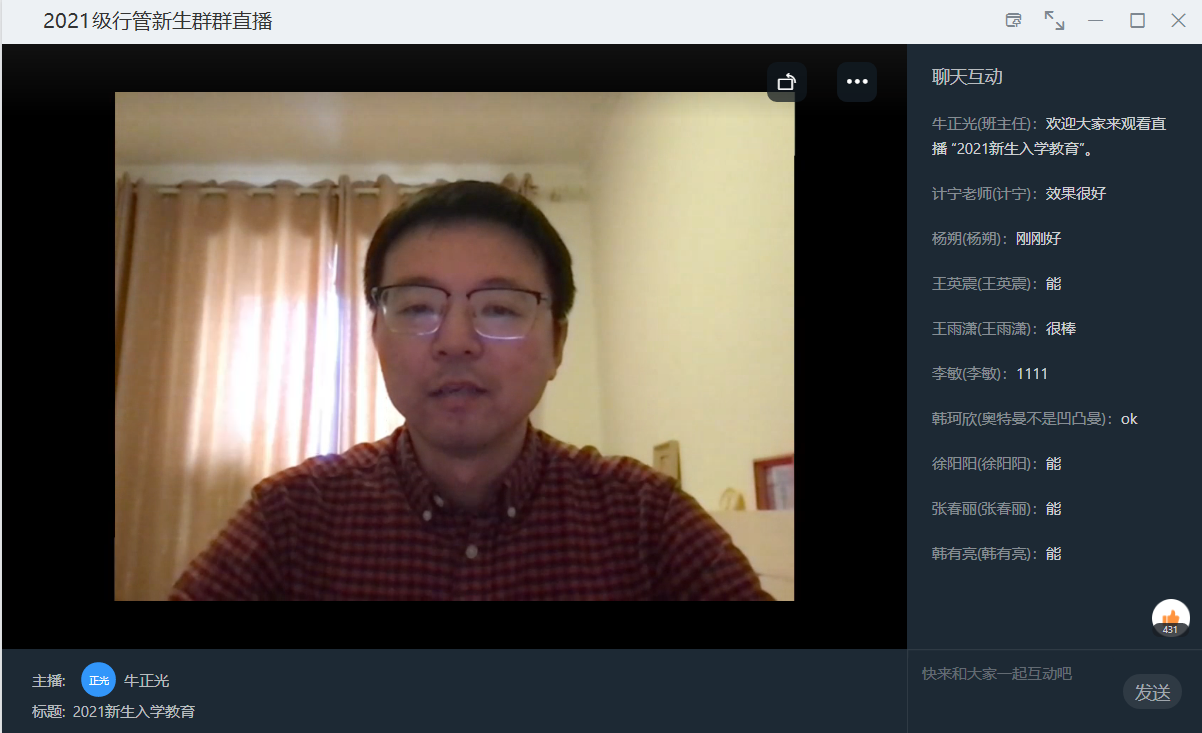Viewport: 1202px width, 733px height.
Task: Maximize the live broadcast window
Action: (x=1137, y=21)
